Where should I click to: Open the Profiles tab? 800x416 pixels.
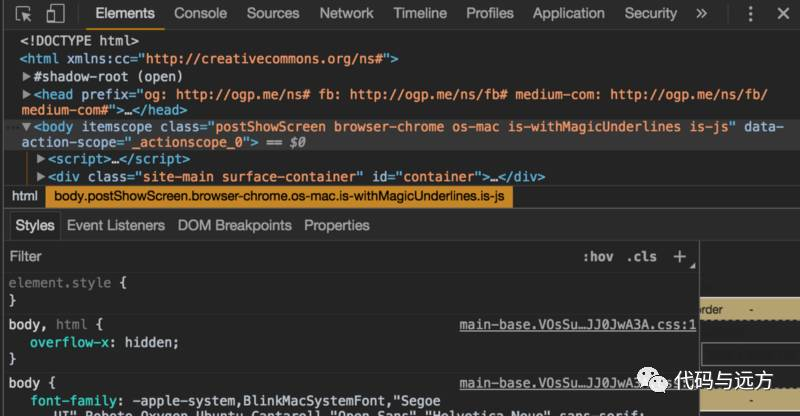point(490,13)
